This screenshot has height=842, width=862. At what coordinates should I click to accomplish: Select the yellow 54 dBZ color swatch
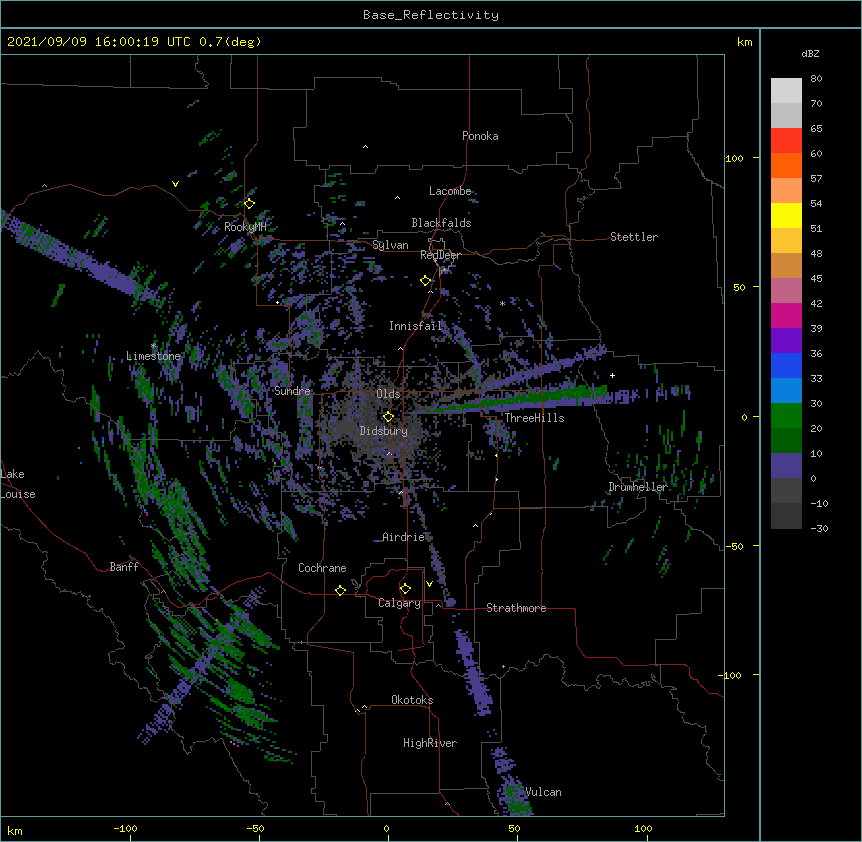(x=786, y=215)
